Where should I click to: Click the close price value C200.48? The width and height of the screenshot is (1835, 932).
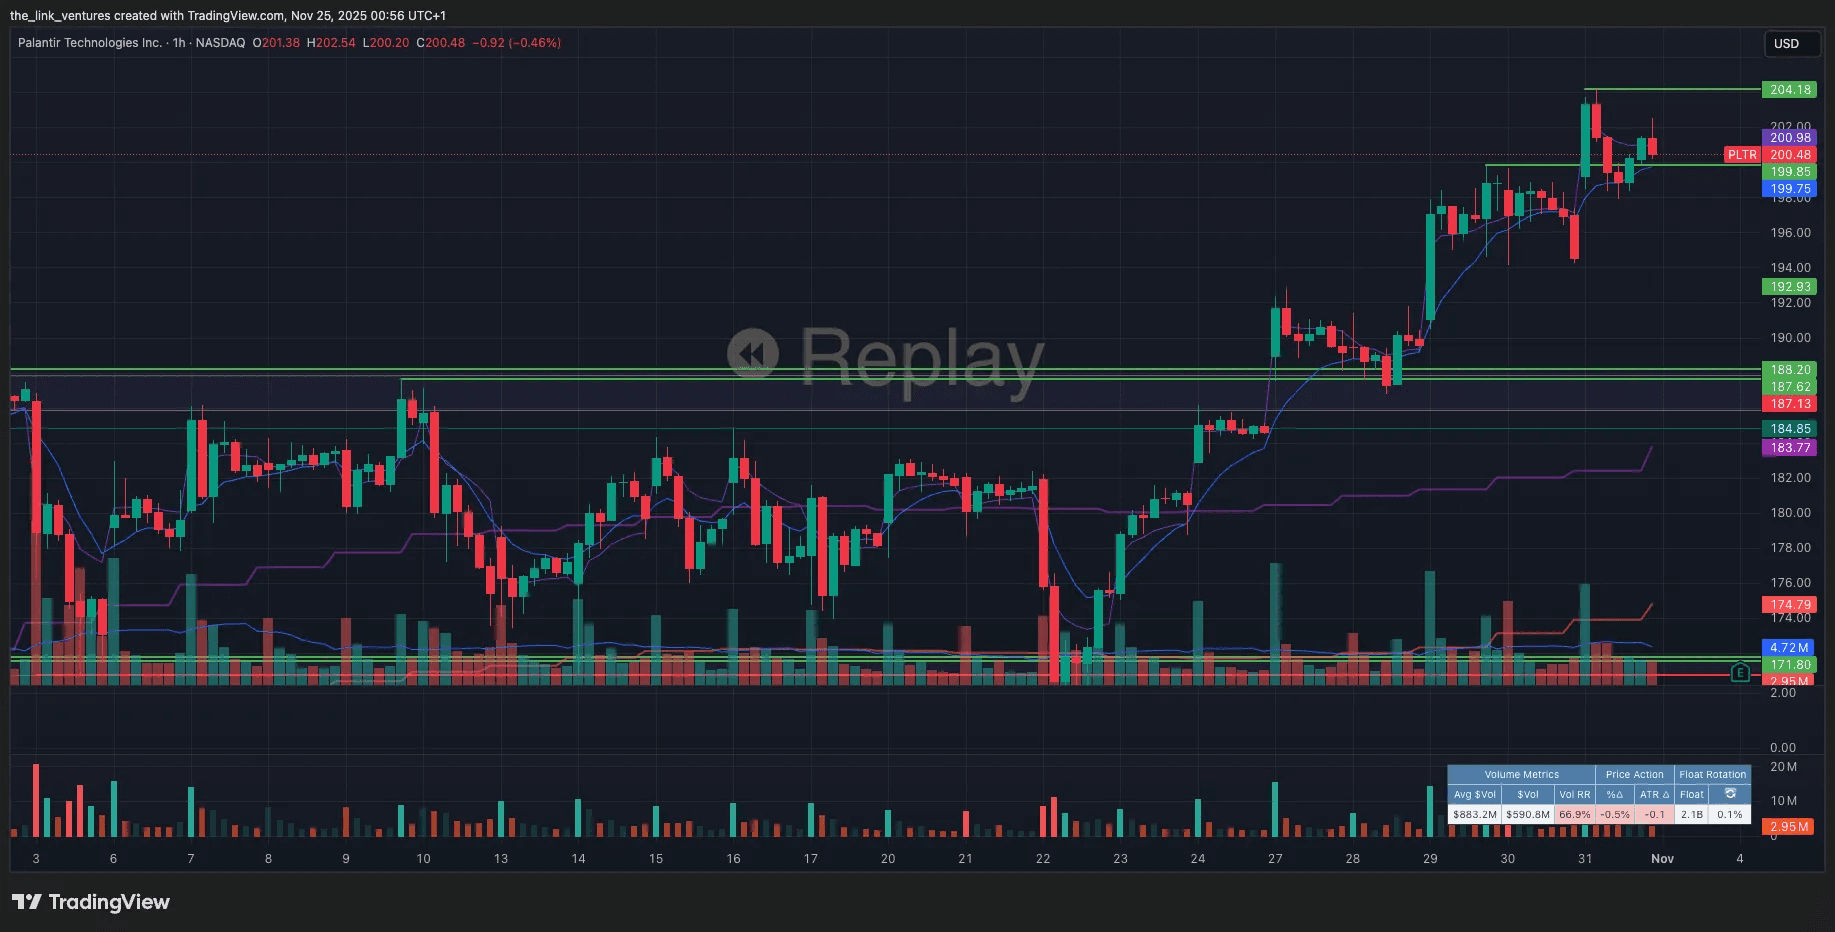[441, 43]
